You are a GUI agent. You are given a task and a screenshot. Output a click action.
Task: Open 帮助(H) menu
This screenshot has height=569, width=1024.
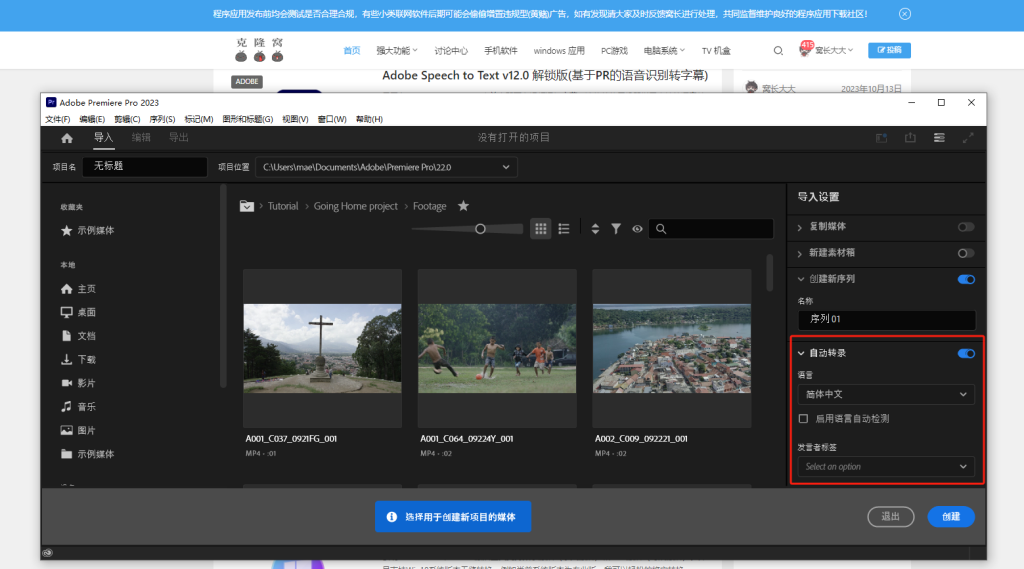coord(369,119)
